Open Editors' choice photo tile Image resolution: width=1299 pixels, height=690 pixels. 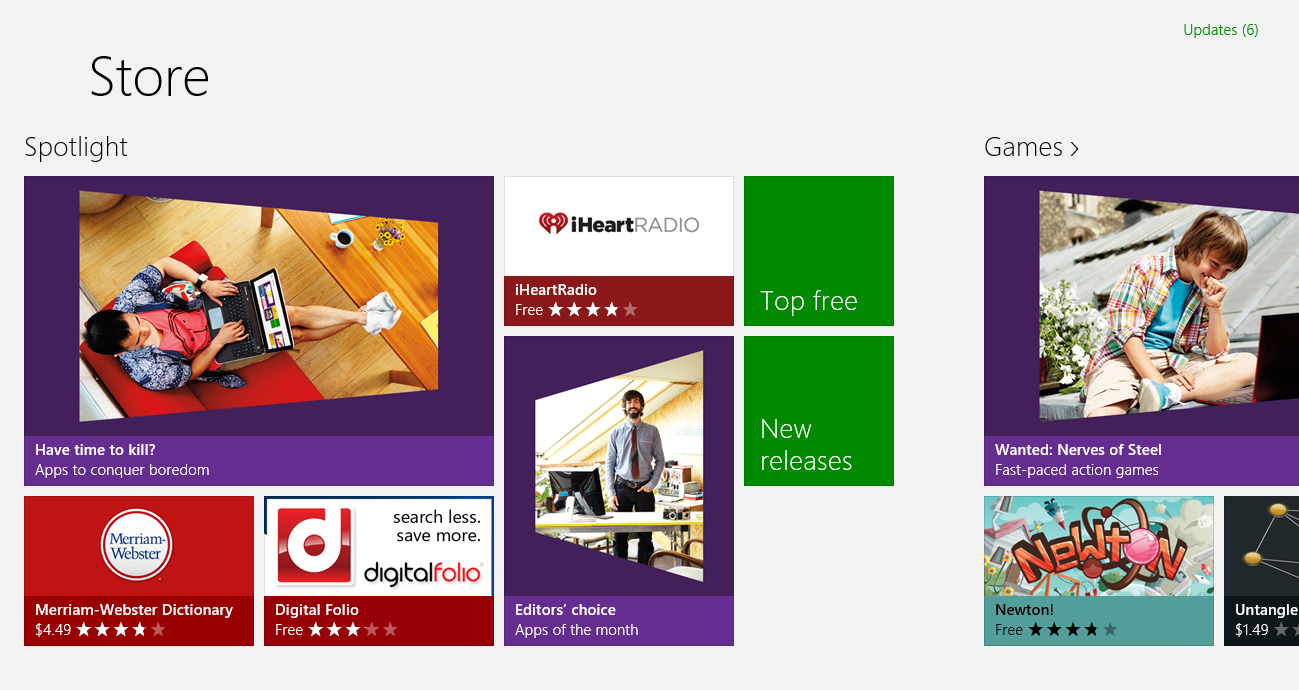(x=618, y=466)
